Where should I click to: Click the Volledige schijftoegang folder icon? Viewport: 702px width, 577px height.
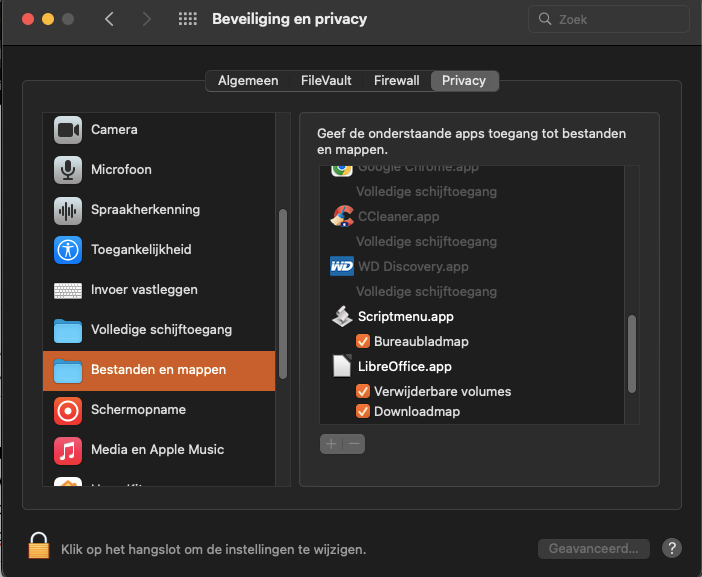pos(68,330)
